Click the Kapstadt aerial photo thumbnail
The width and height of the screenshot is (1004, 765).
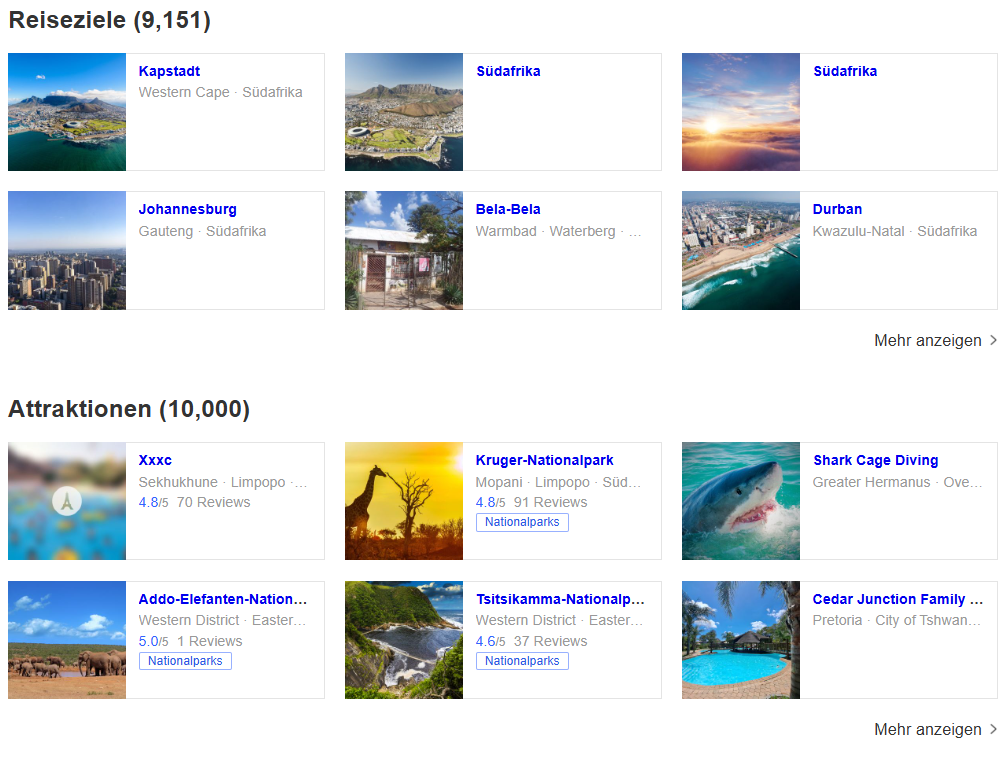pos(67,112)
